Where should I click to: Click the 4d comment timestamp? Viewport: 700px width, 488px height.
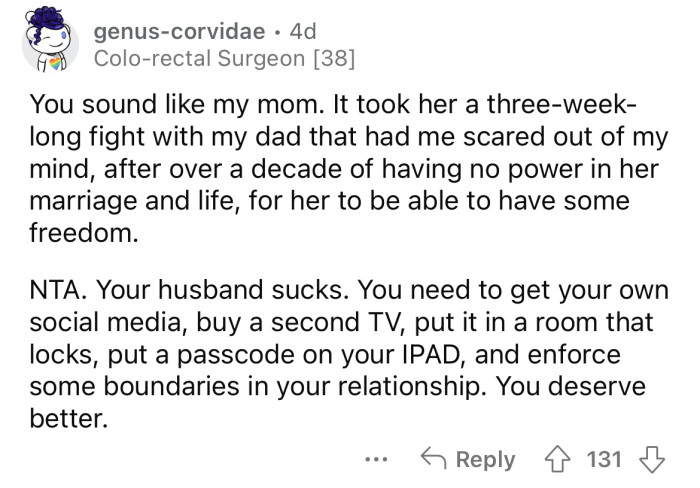pos(301,32)
